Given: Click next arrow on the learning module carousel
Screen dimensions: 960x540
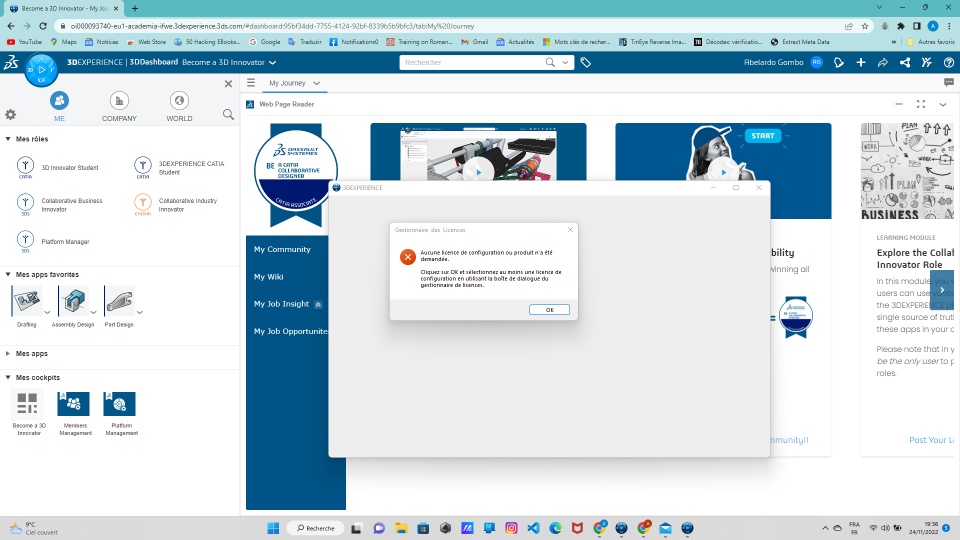Looking at the screenshot, I should point(942,290).
